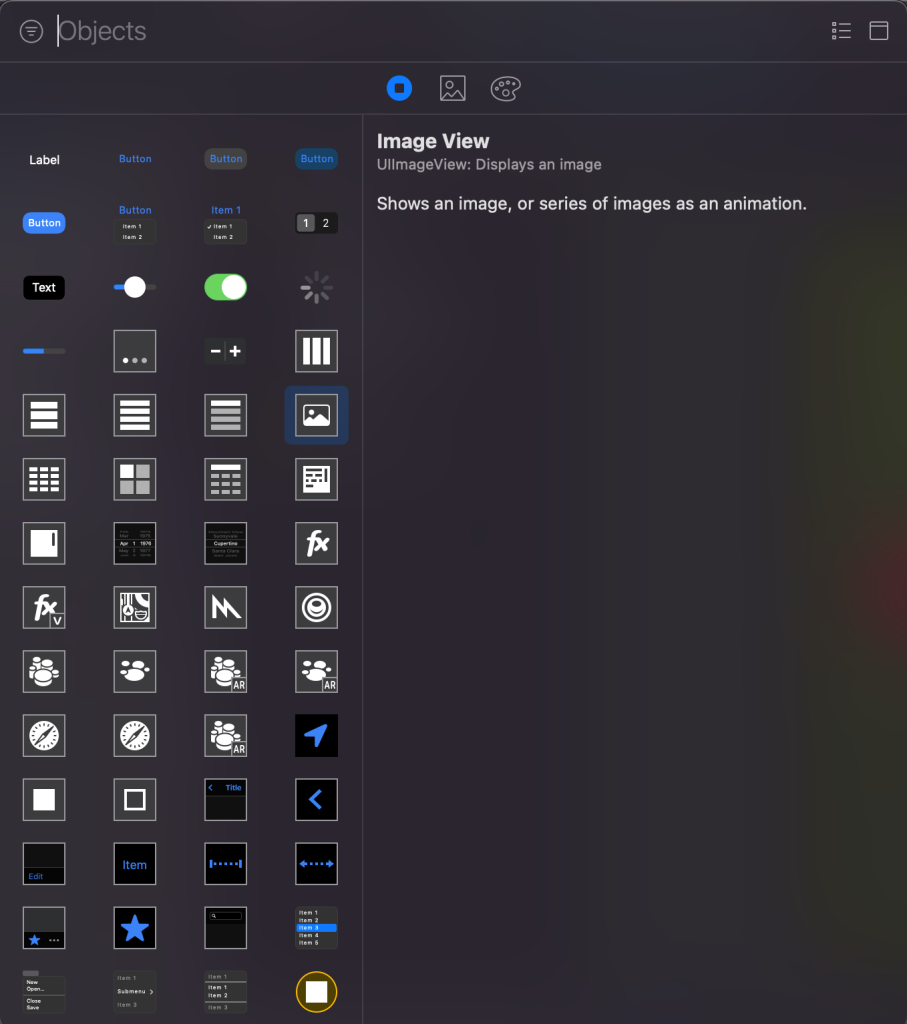Switch to the image media library tab

(x=453, y=88)
